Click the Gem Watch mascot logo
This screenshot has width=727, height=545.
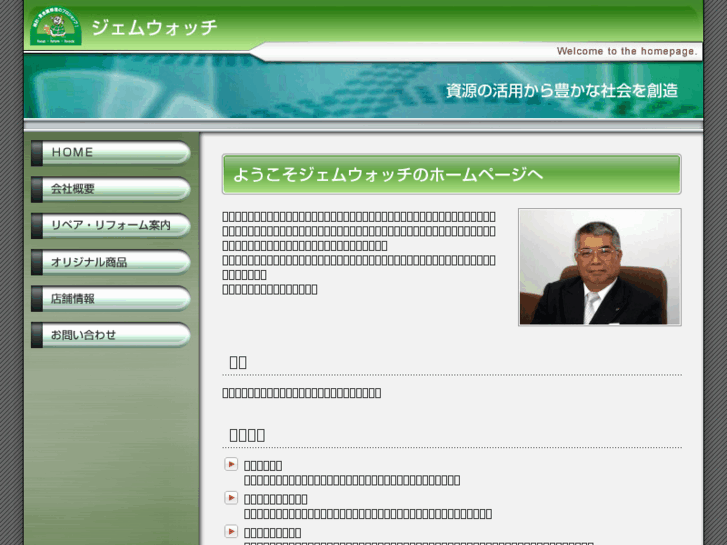(x=56, y=27)
